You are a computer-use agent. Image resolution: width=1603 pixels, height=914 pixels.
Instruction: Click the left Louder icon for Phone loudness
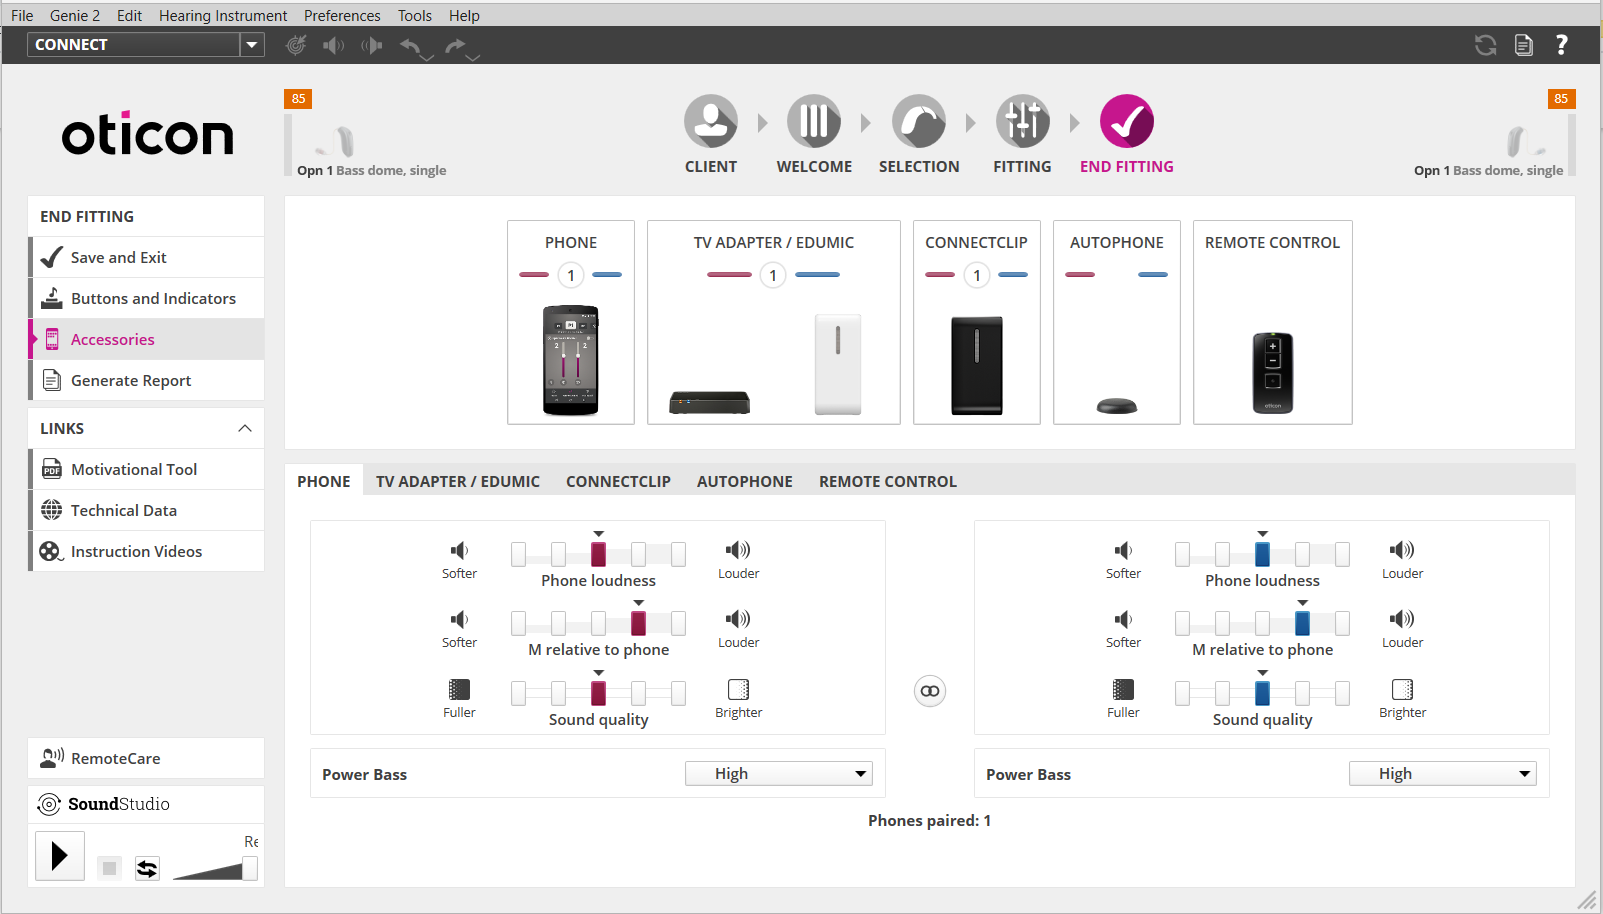(738, 550)
